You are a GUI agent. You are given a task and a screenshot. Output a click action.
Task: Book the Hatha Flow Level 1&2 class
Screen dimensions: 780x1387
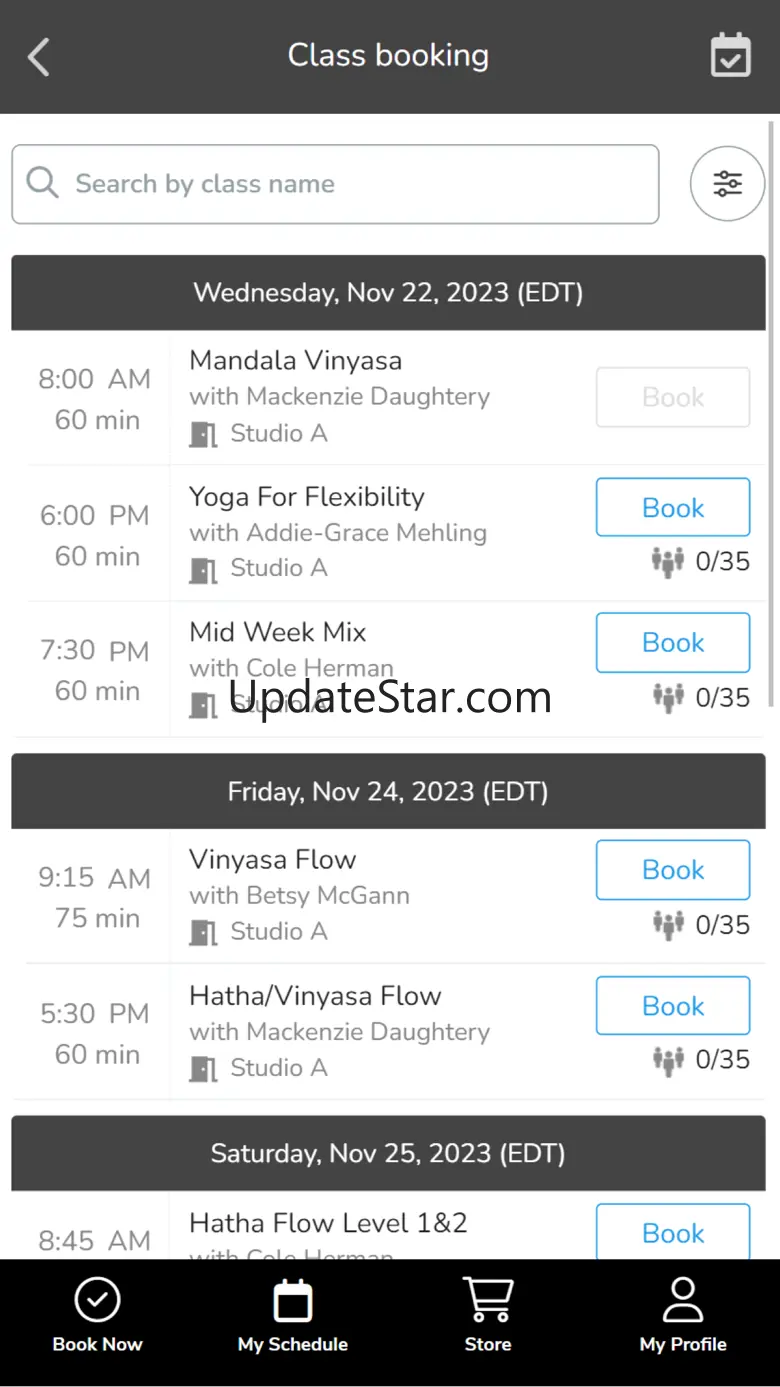[673, 1232]
